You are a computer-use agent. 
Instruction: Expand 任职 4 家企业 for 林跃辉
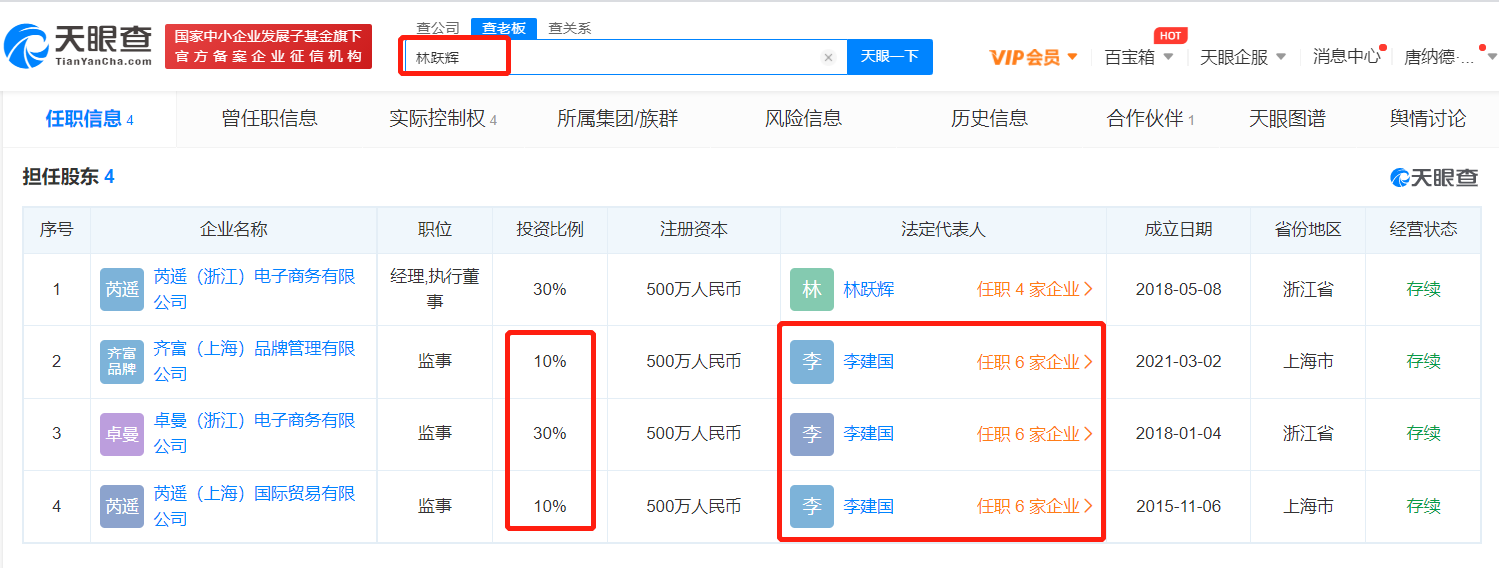click(x=1035, y=289)
